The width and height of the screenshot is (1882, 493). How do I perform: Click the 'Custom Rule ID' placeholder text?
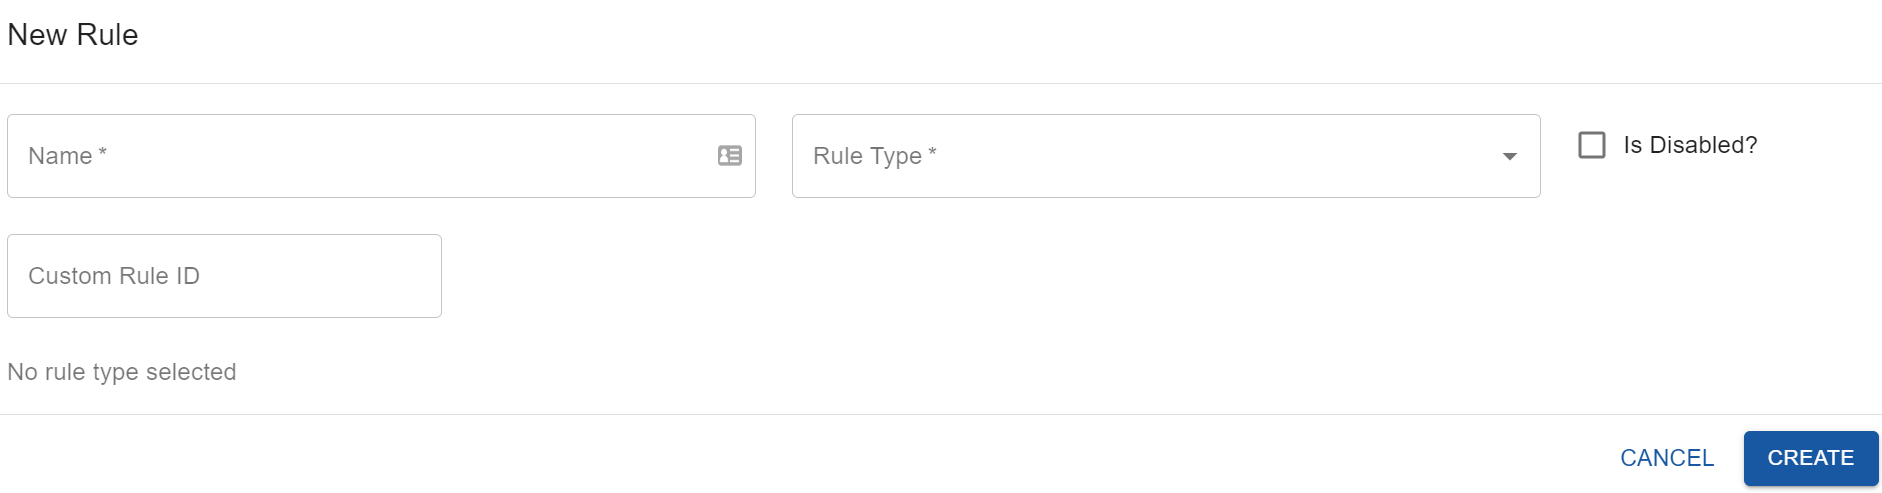click(114, 276)
